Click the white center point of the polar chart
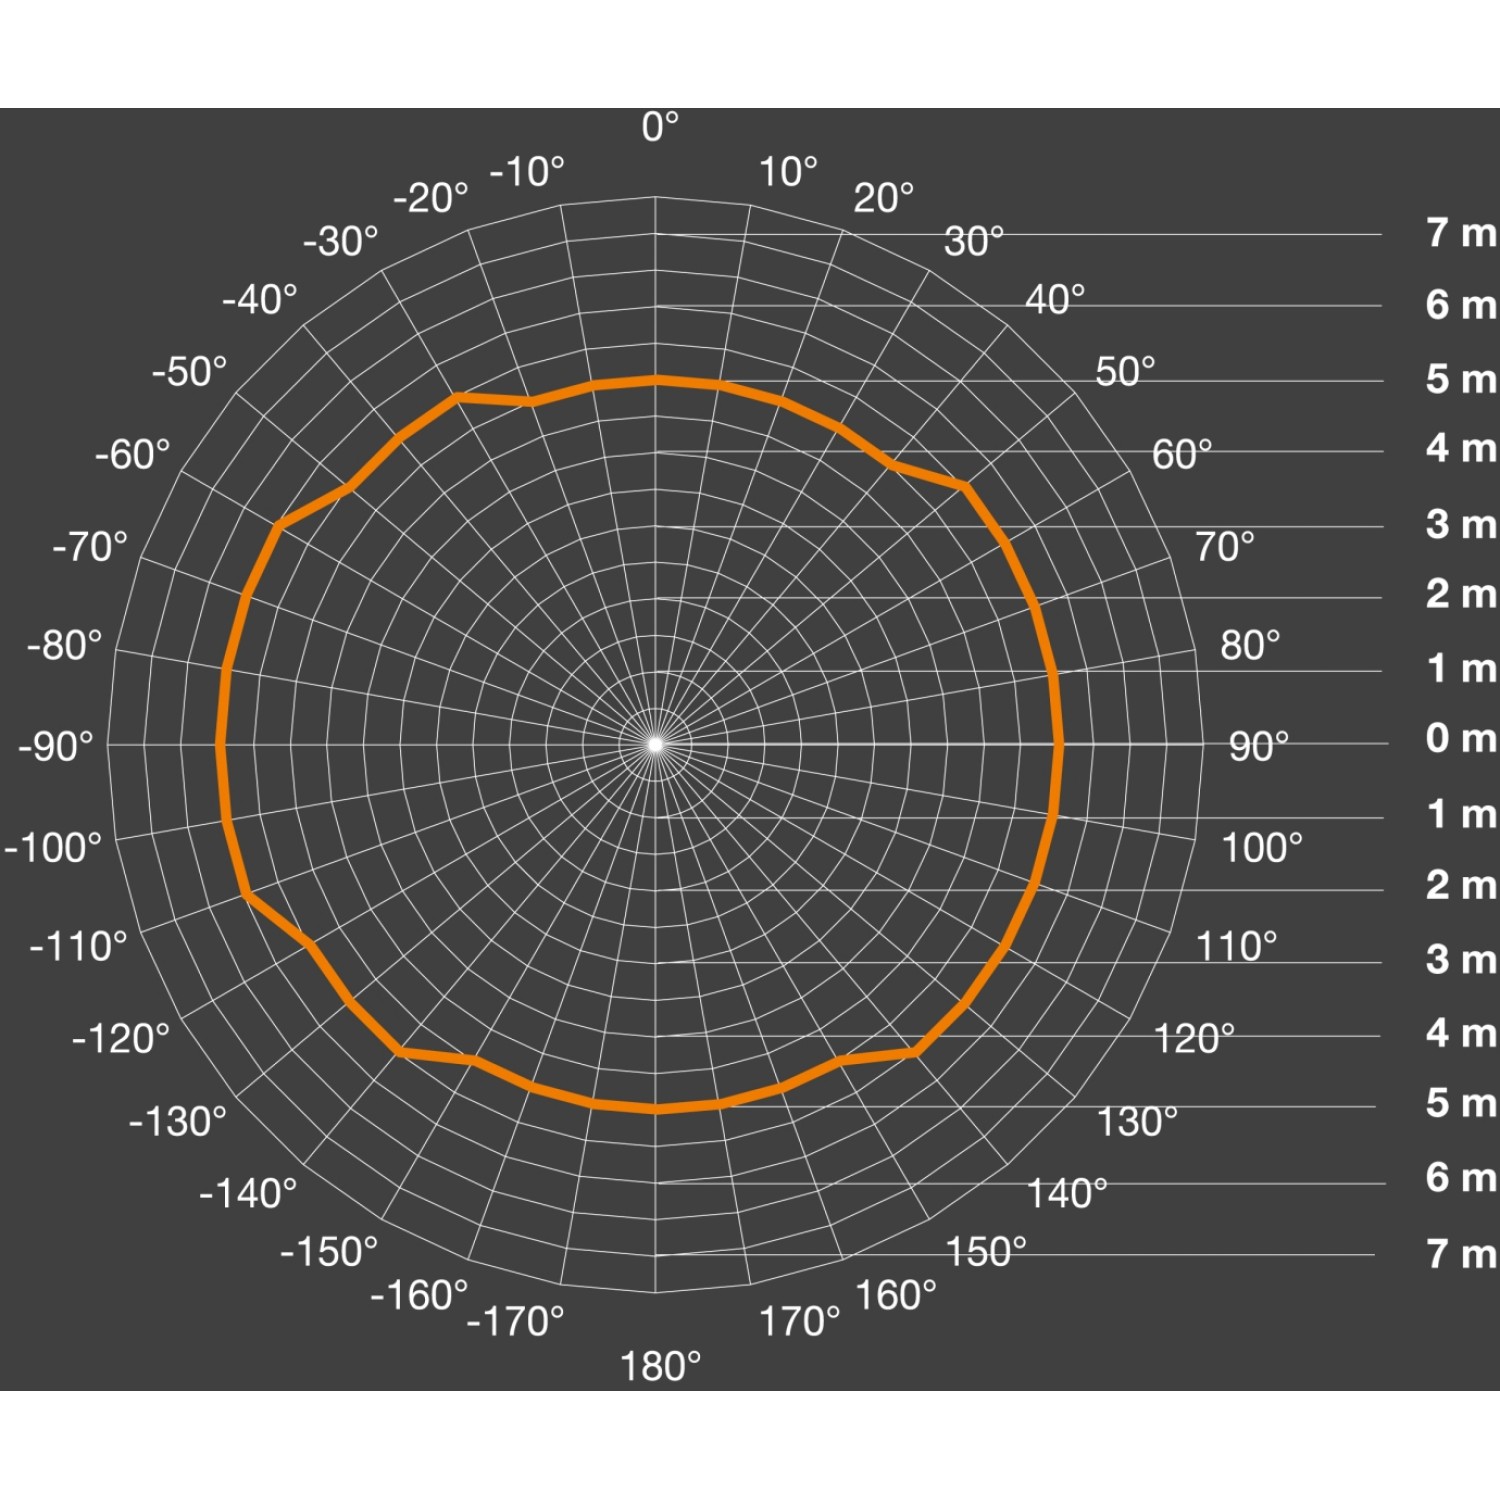The height and width of the screenshot is (1500, 1500). (655, 744)
